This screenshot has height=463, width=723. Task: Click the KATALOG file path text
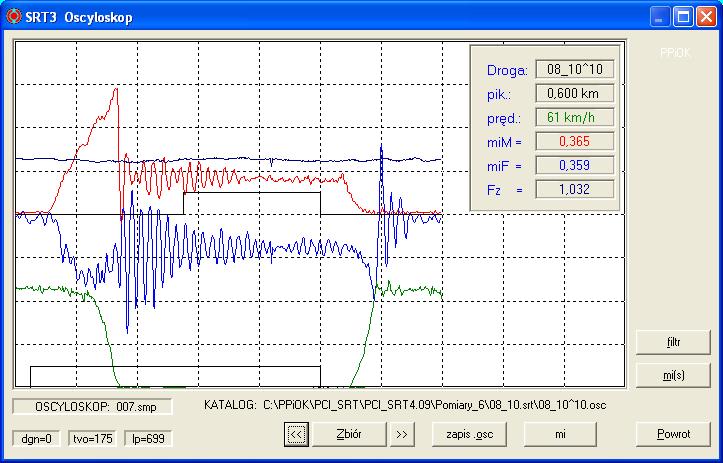point(405,405)
